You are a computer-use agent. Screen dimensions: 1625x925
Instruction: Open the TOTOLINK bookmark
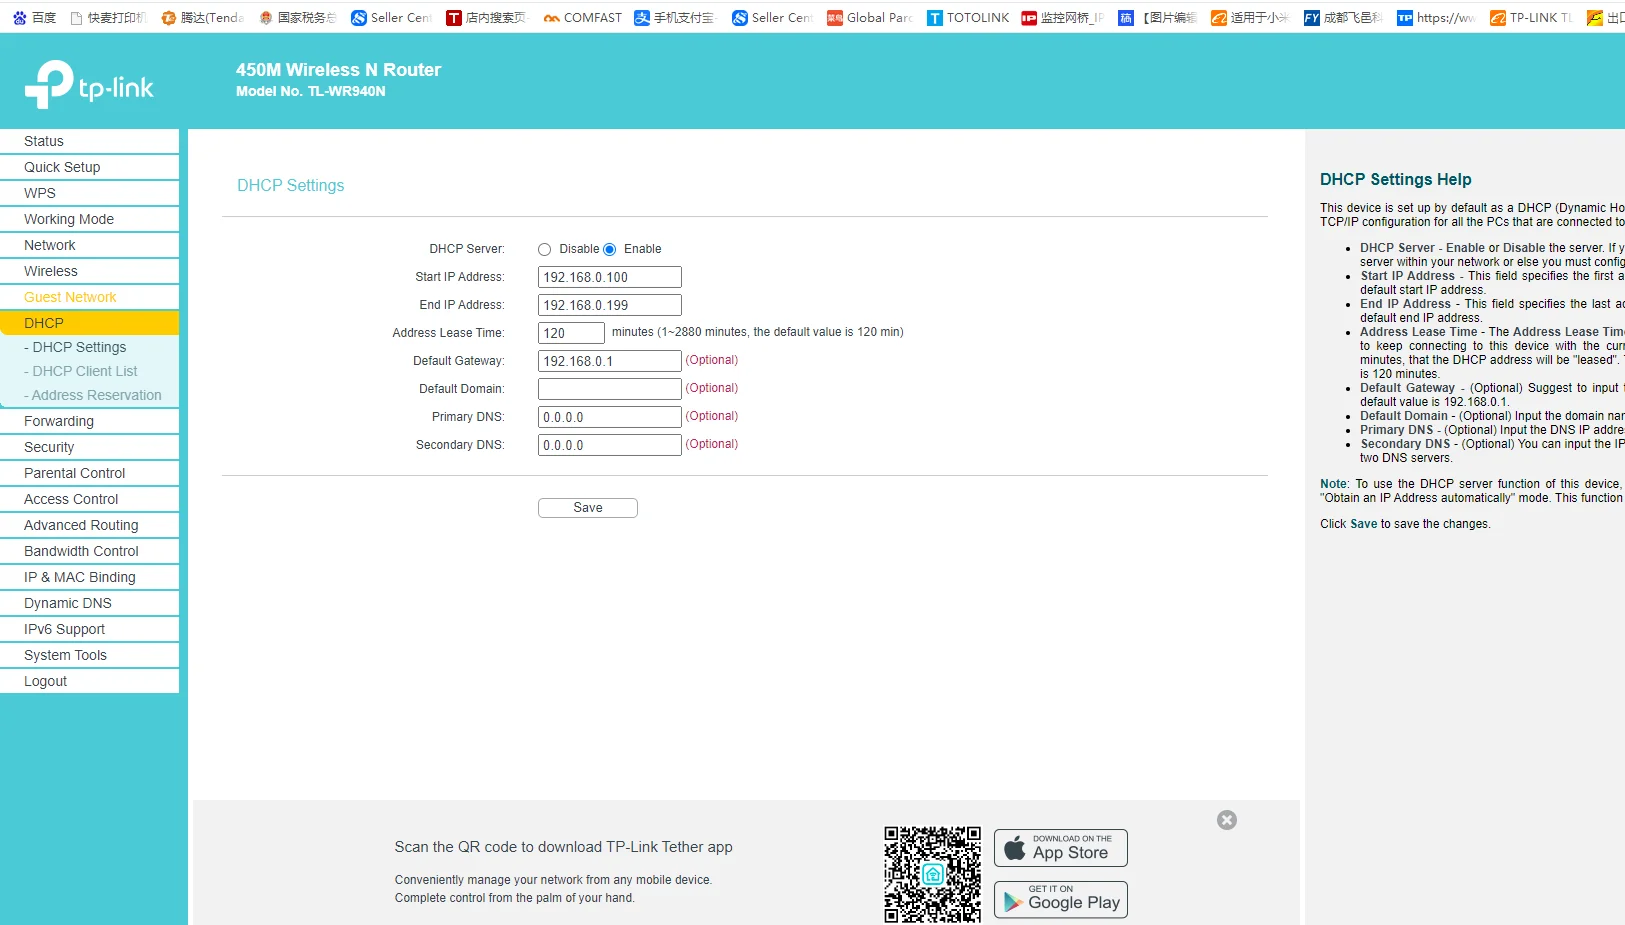969,18
